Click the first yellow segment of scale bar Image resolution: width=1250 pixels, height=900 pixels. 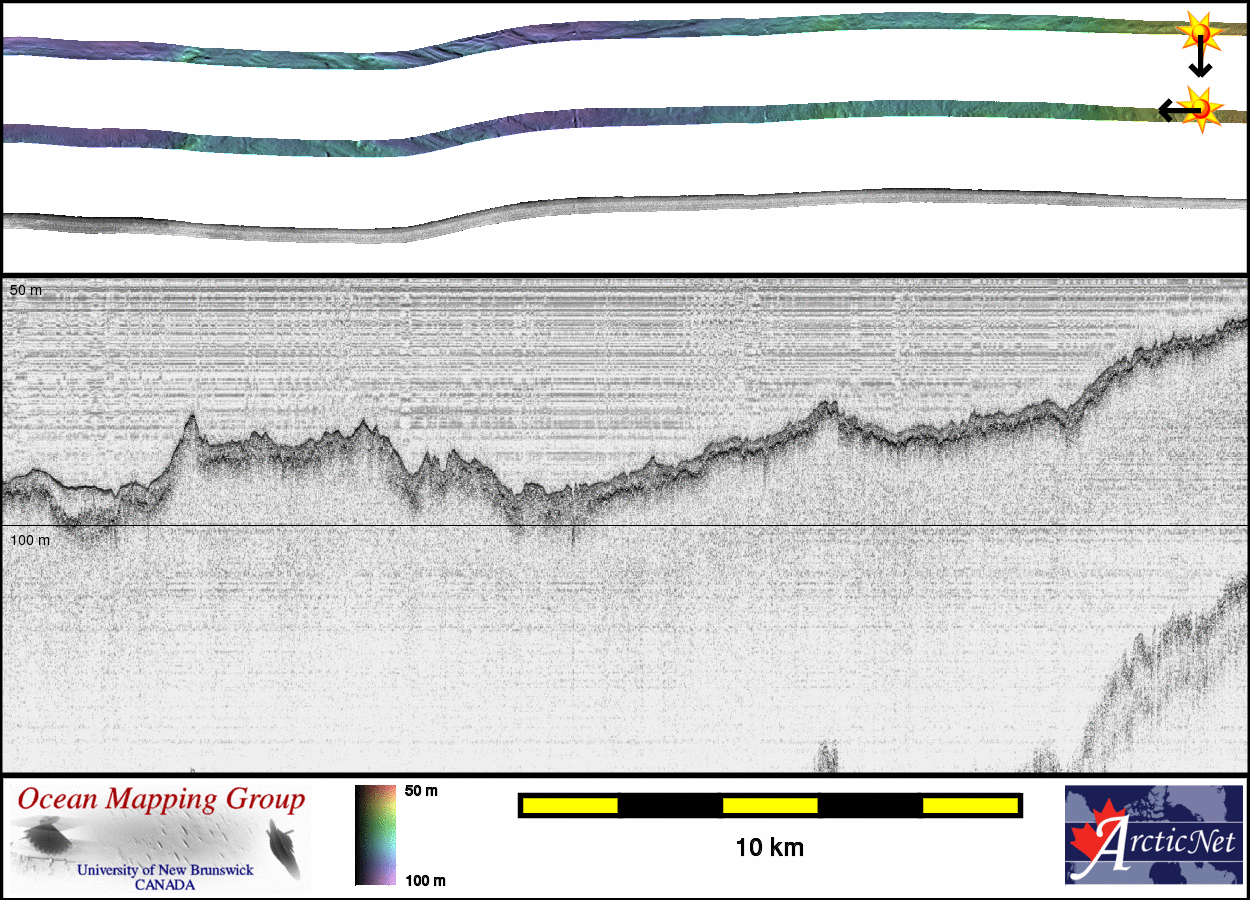tap(570, 805)
